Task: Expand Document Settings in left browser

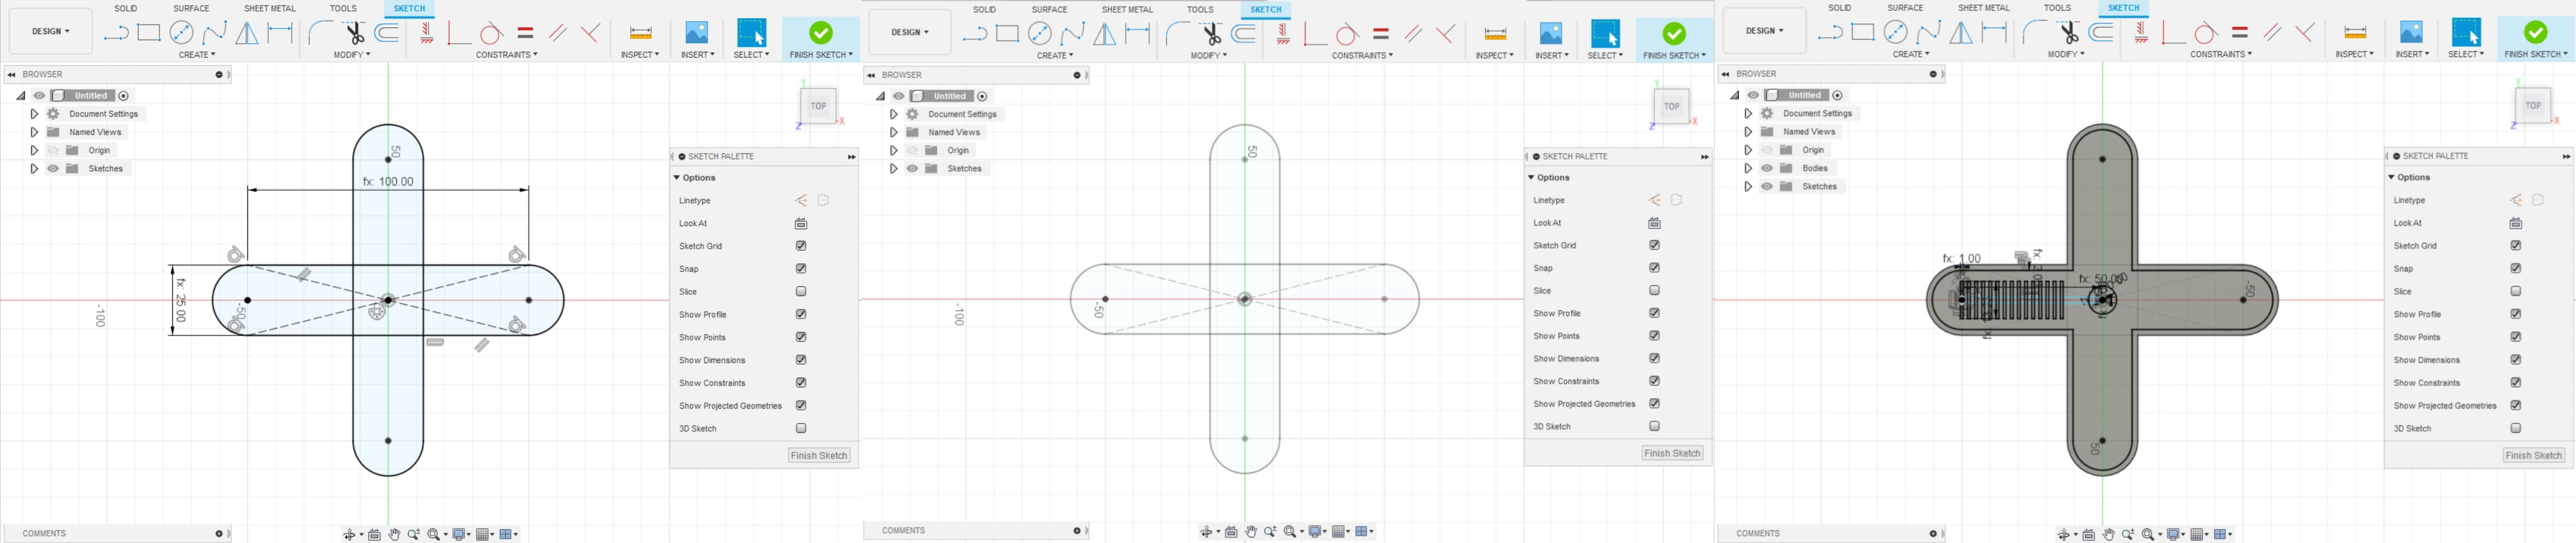Action: 34,114
